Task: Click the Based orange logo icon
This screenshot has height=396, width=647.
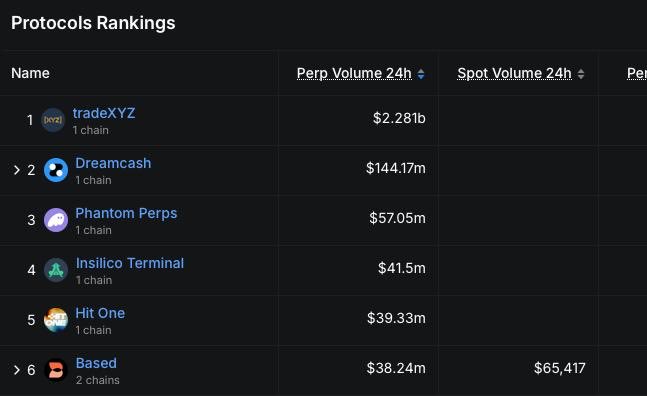Action: coord(56,370)
